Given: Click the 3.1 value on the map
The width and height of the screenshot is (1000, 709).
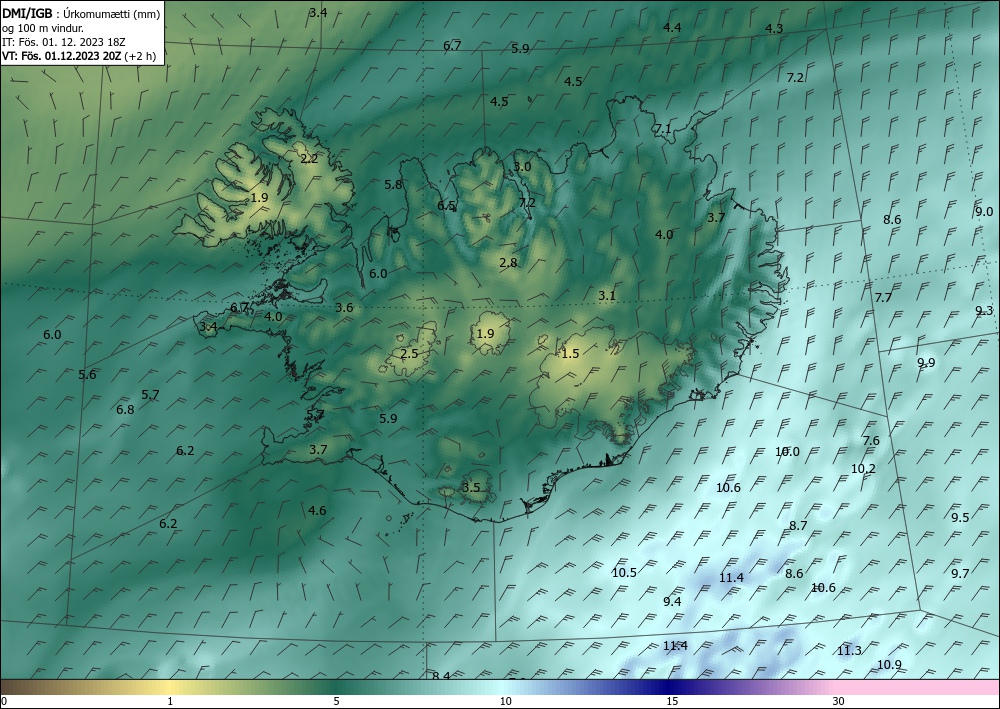Looking at the screenshot, I should click(607, 295).
